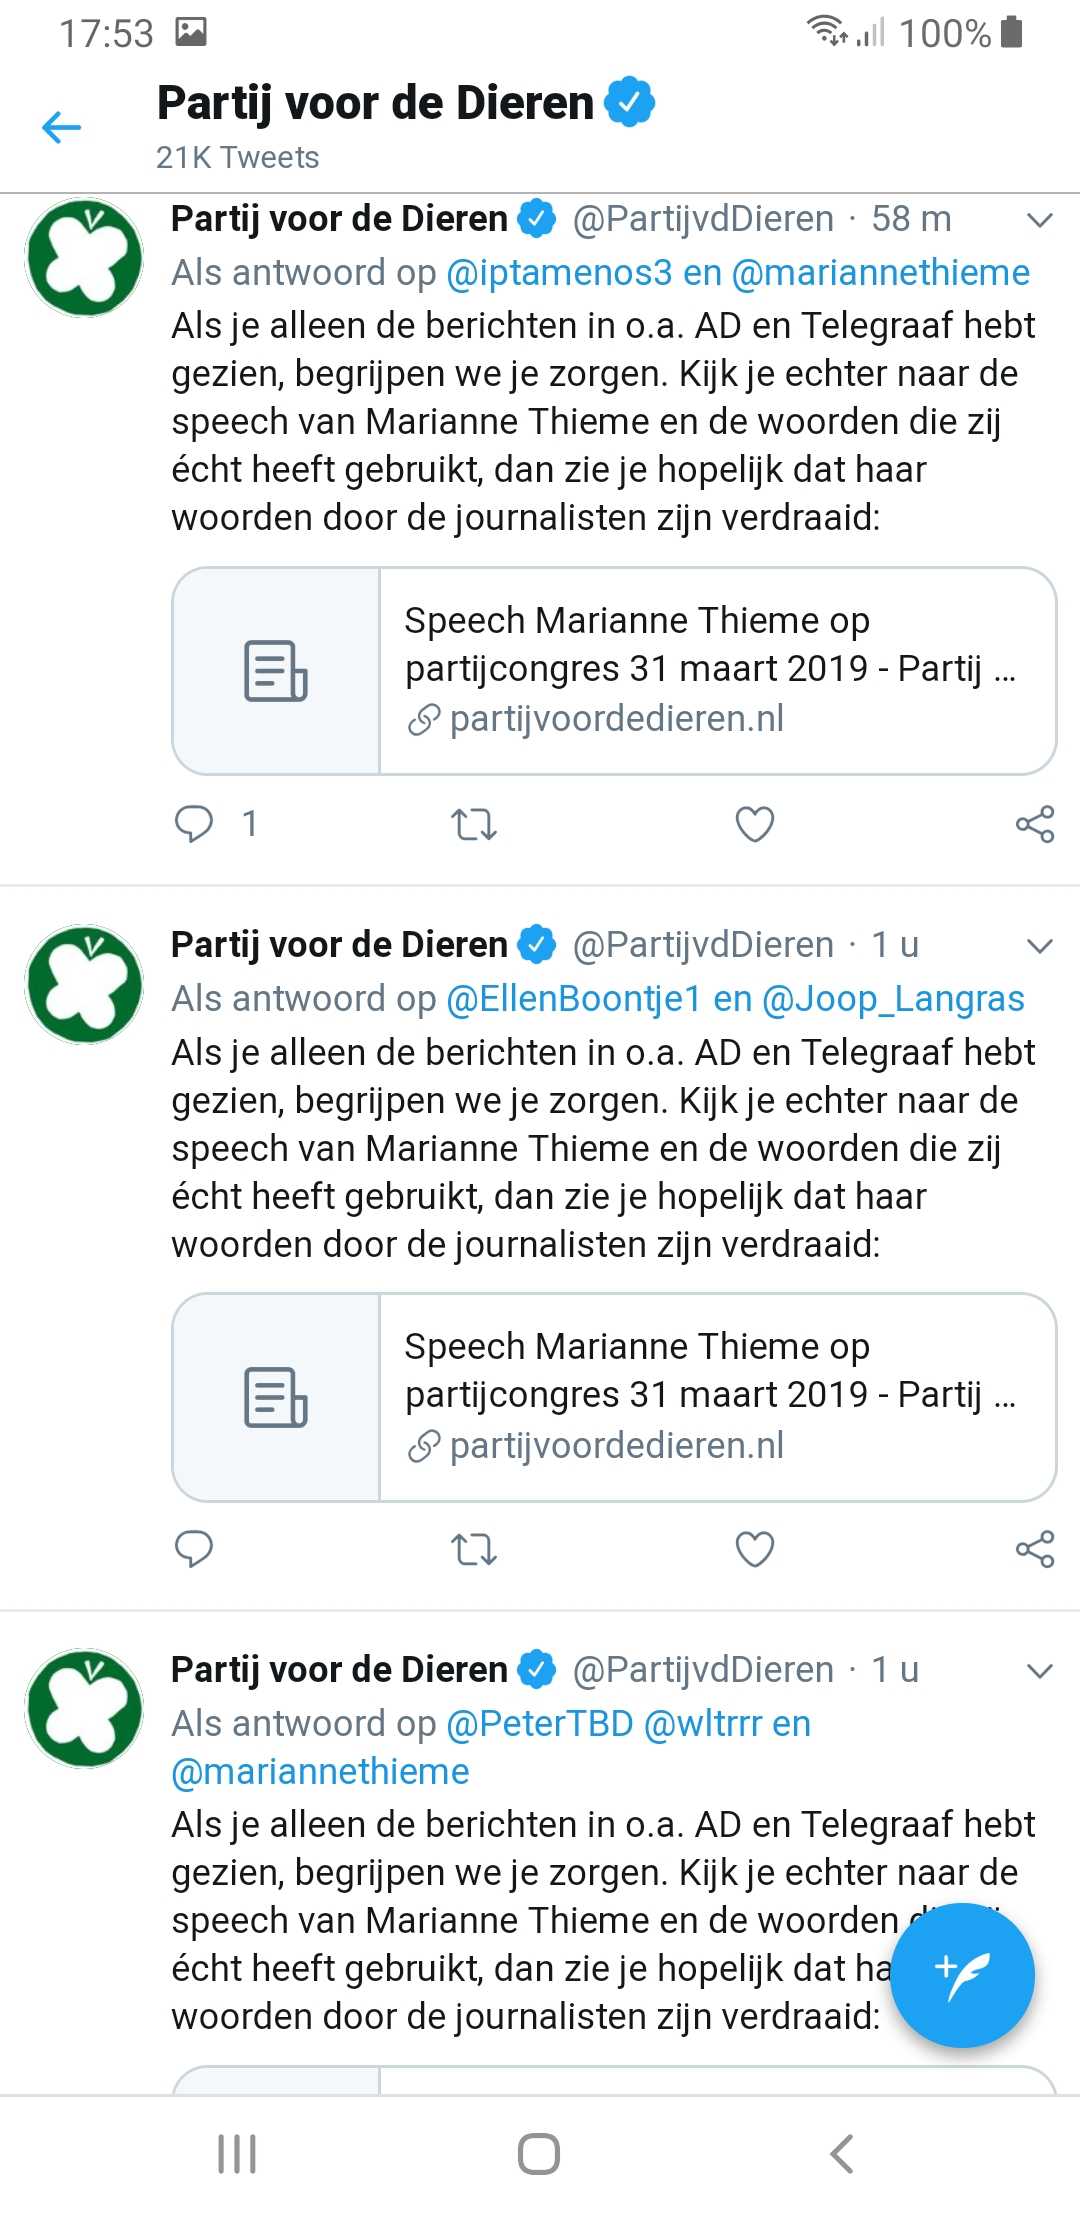Open the @Joop_Langras mention link
Screen dimensions: 1080x2220
(893, 999)
